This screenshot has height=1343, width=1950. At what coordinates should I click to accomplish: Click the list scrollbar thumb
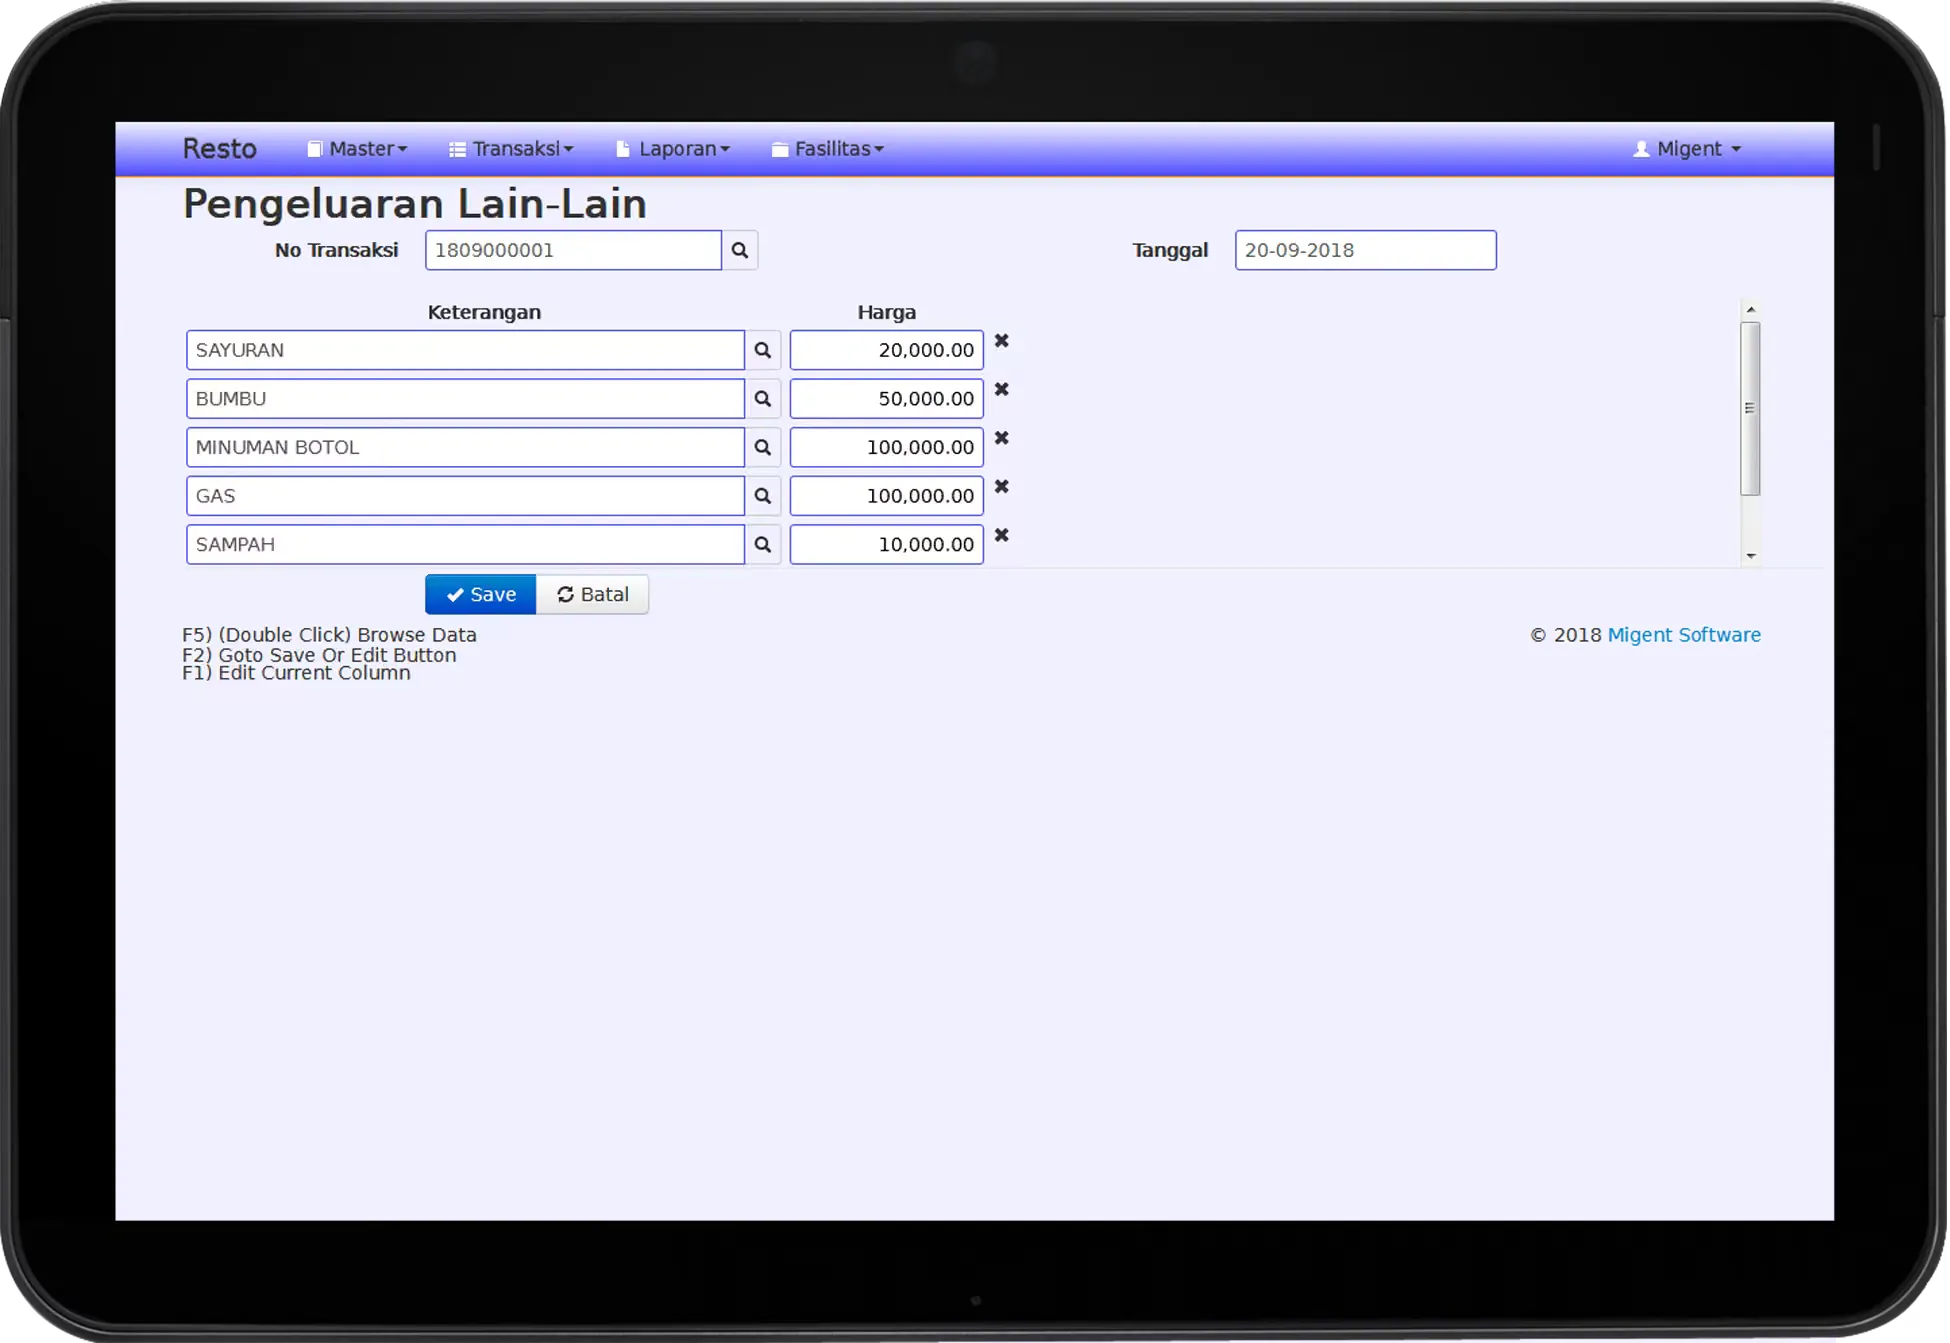click(x=1750, y=408)
